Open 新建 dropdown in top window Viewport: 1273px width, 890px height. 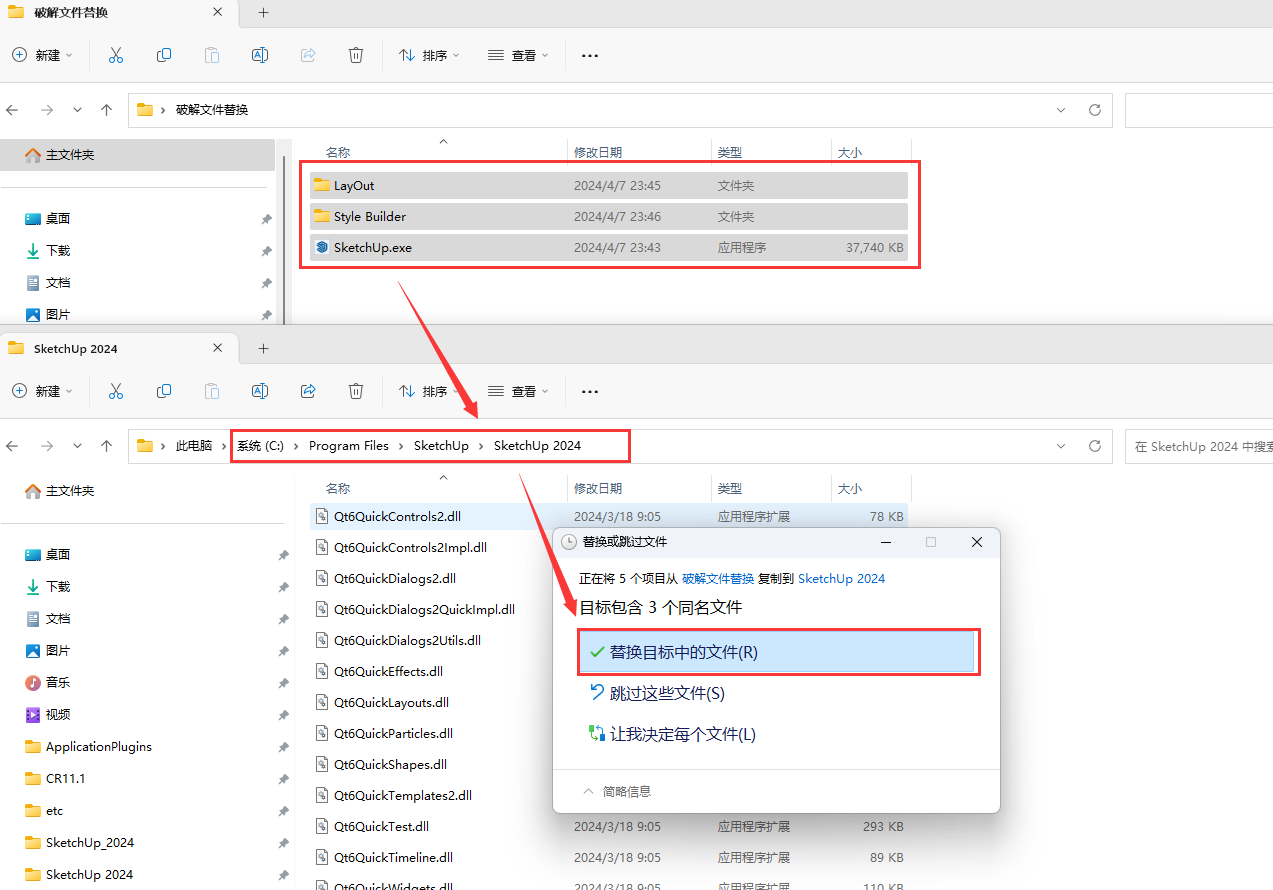click(43, 55)
